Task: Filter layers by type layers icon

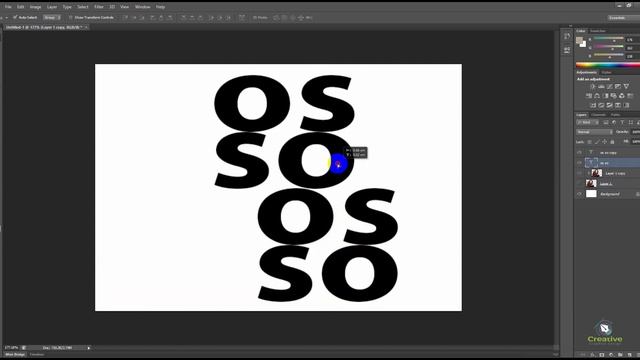Action: click(622, 122)
